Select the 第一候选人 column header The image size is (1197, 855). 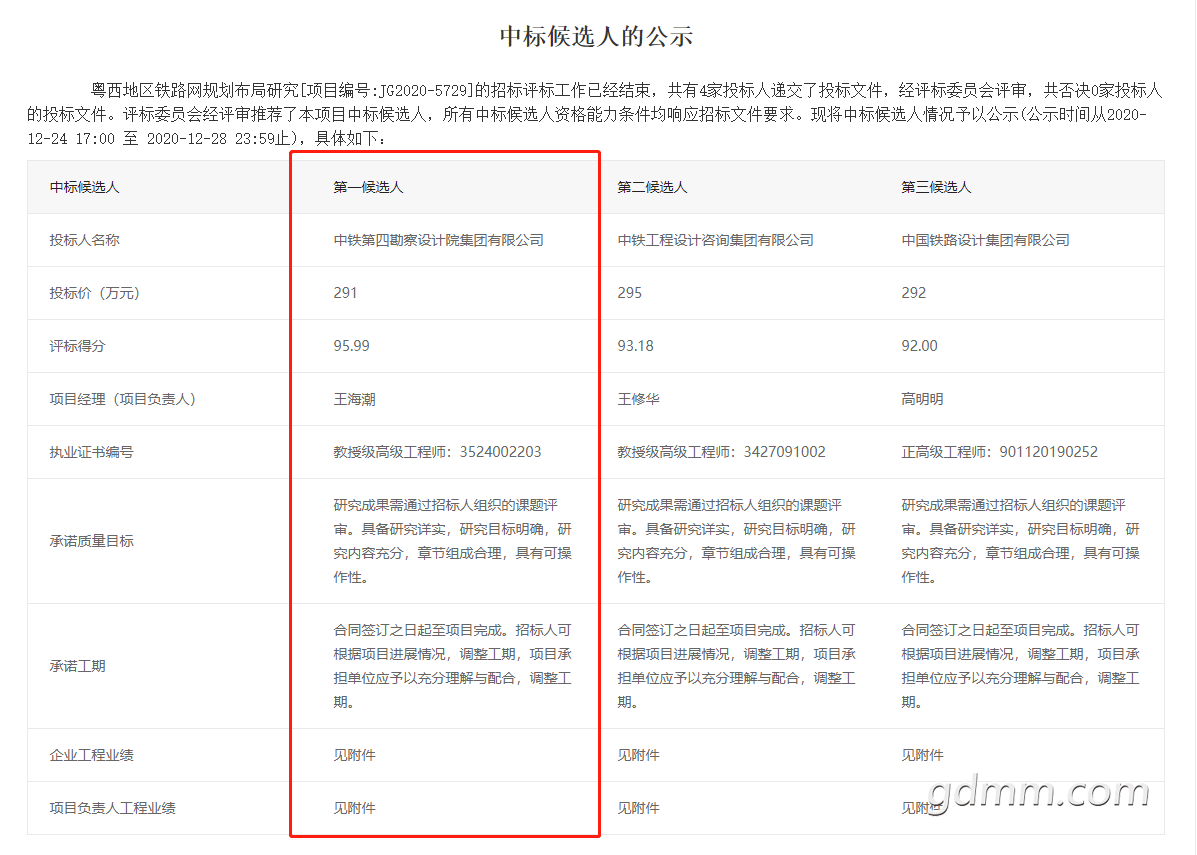pyautogui.click(x=369, y=187)
